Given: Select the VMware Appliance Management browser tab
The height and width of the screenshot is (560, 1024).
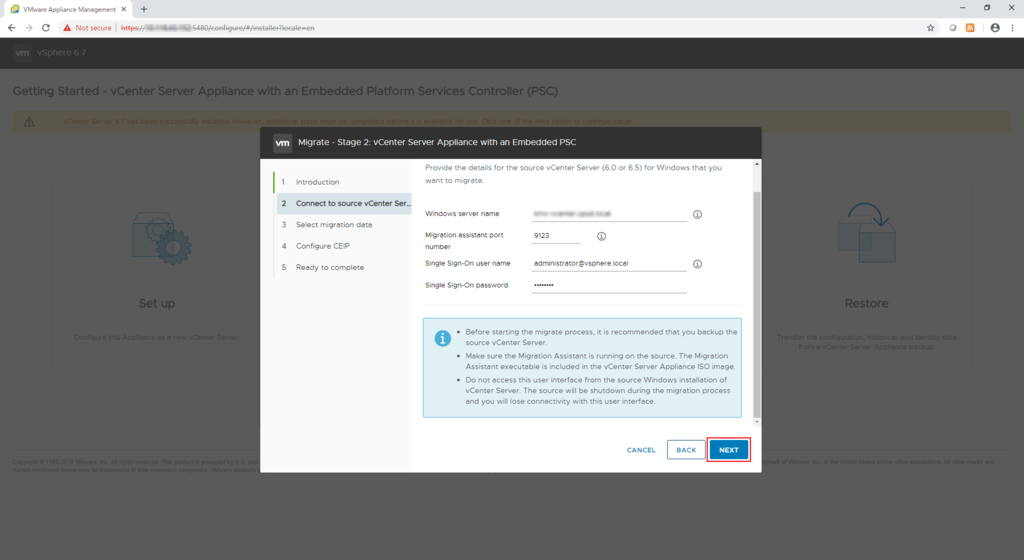Looking at the screenshot, I should pos(68,9).
